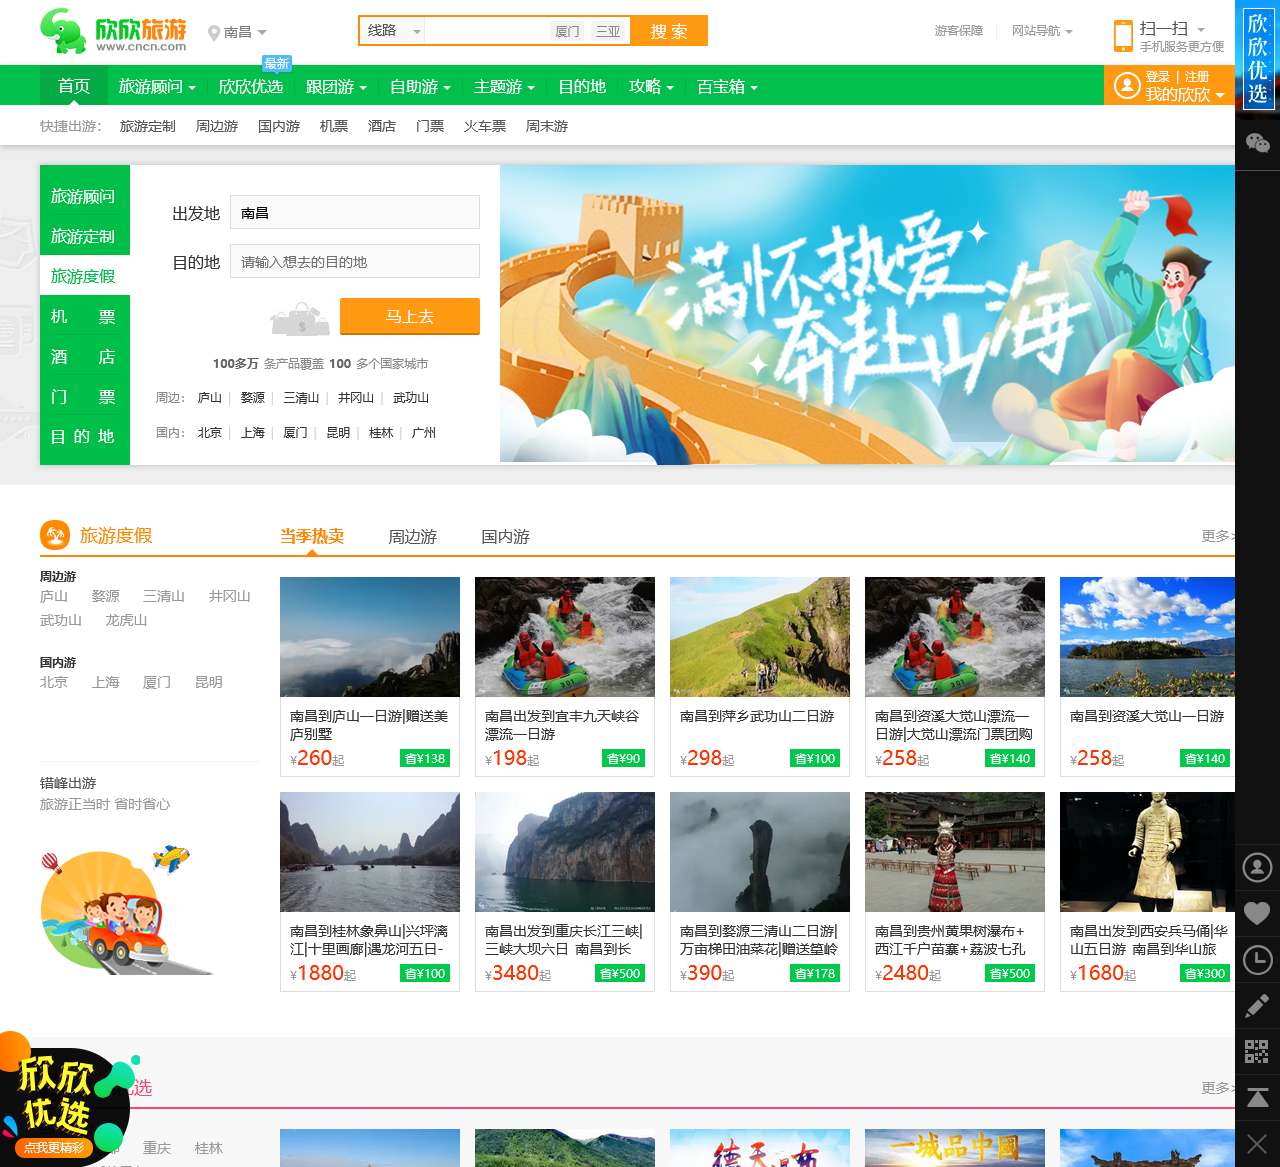
Task: Expand the 线路 search type dropdown
Action: point(393,31)
